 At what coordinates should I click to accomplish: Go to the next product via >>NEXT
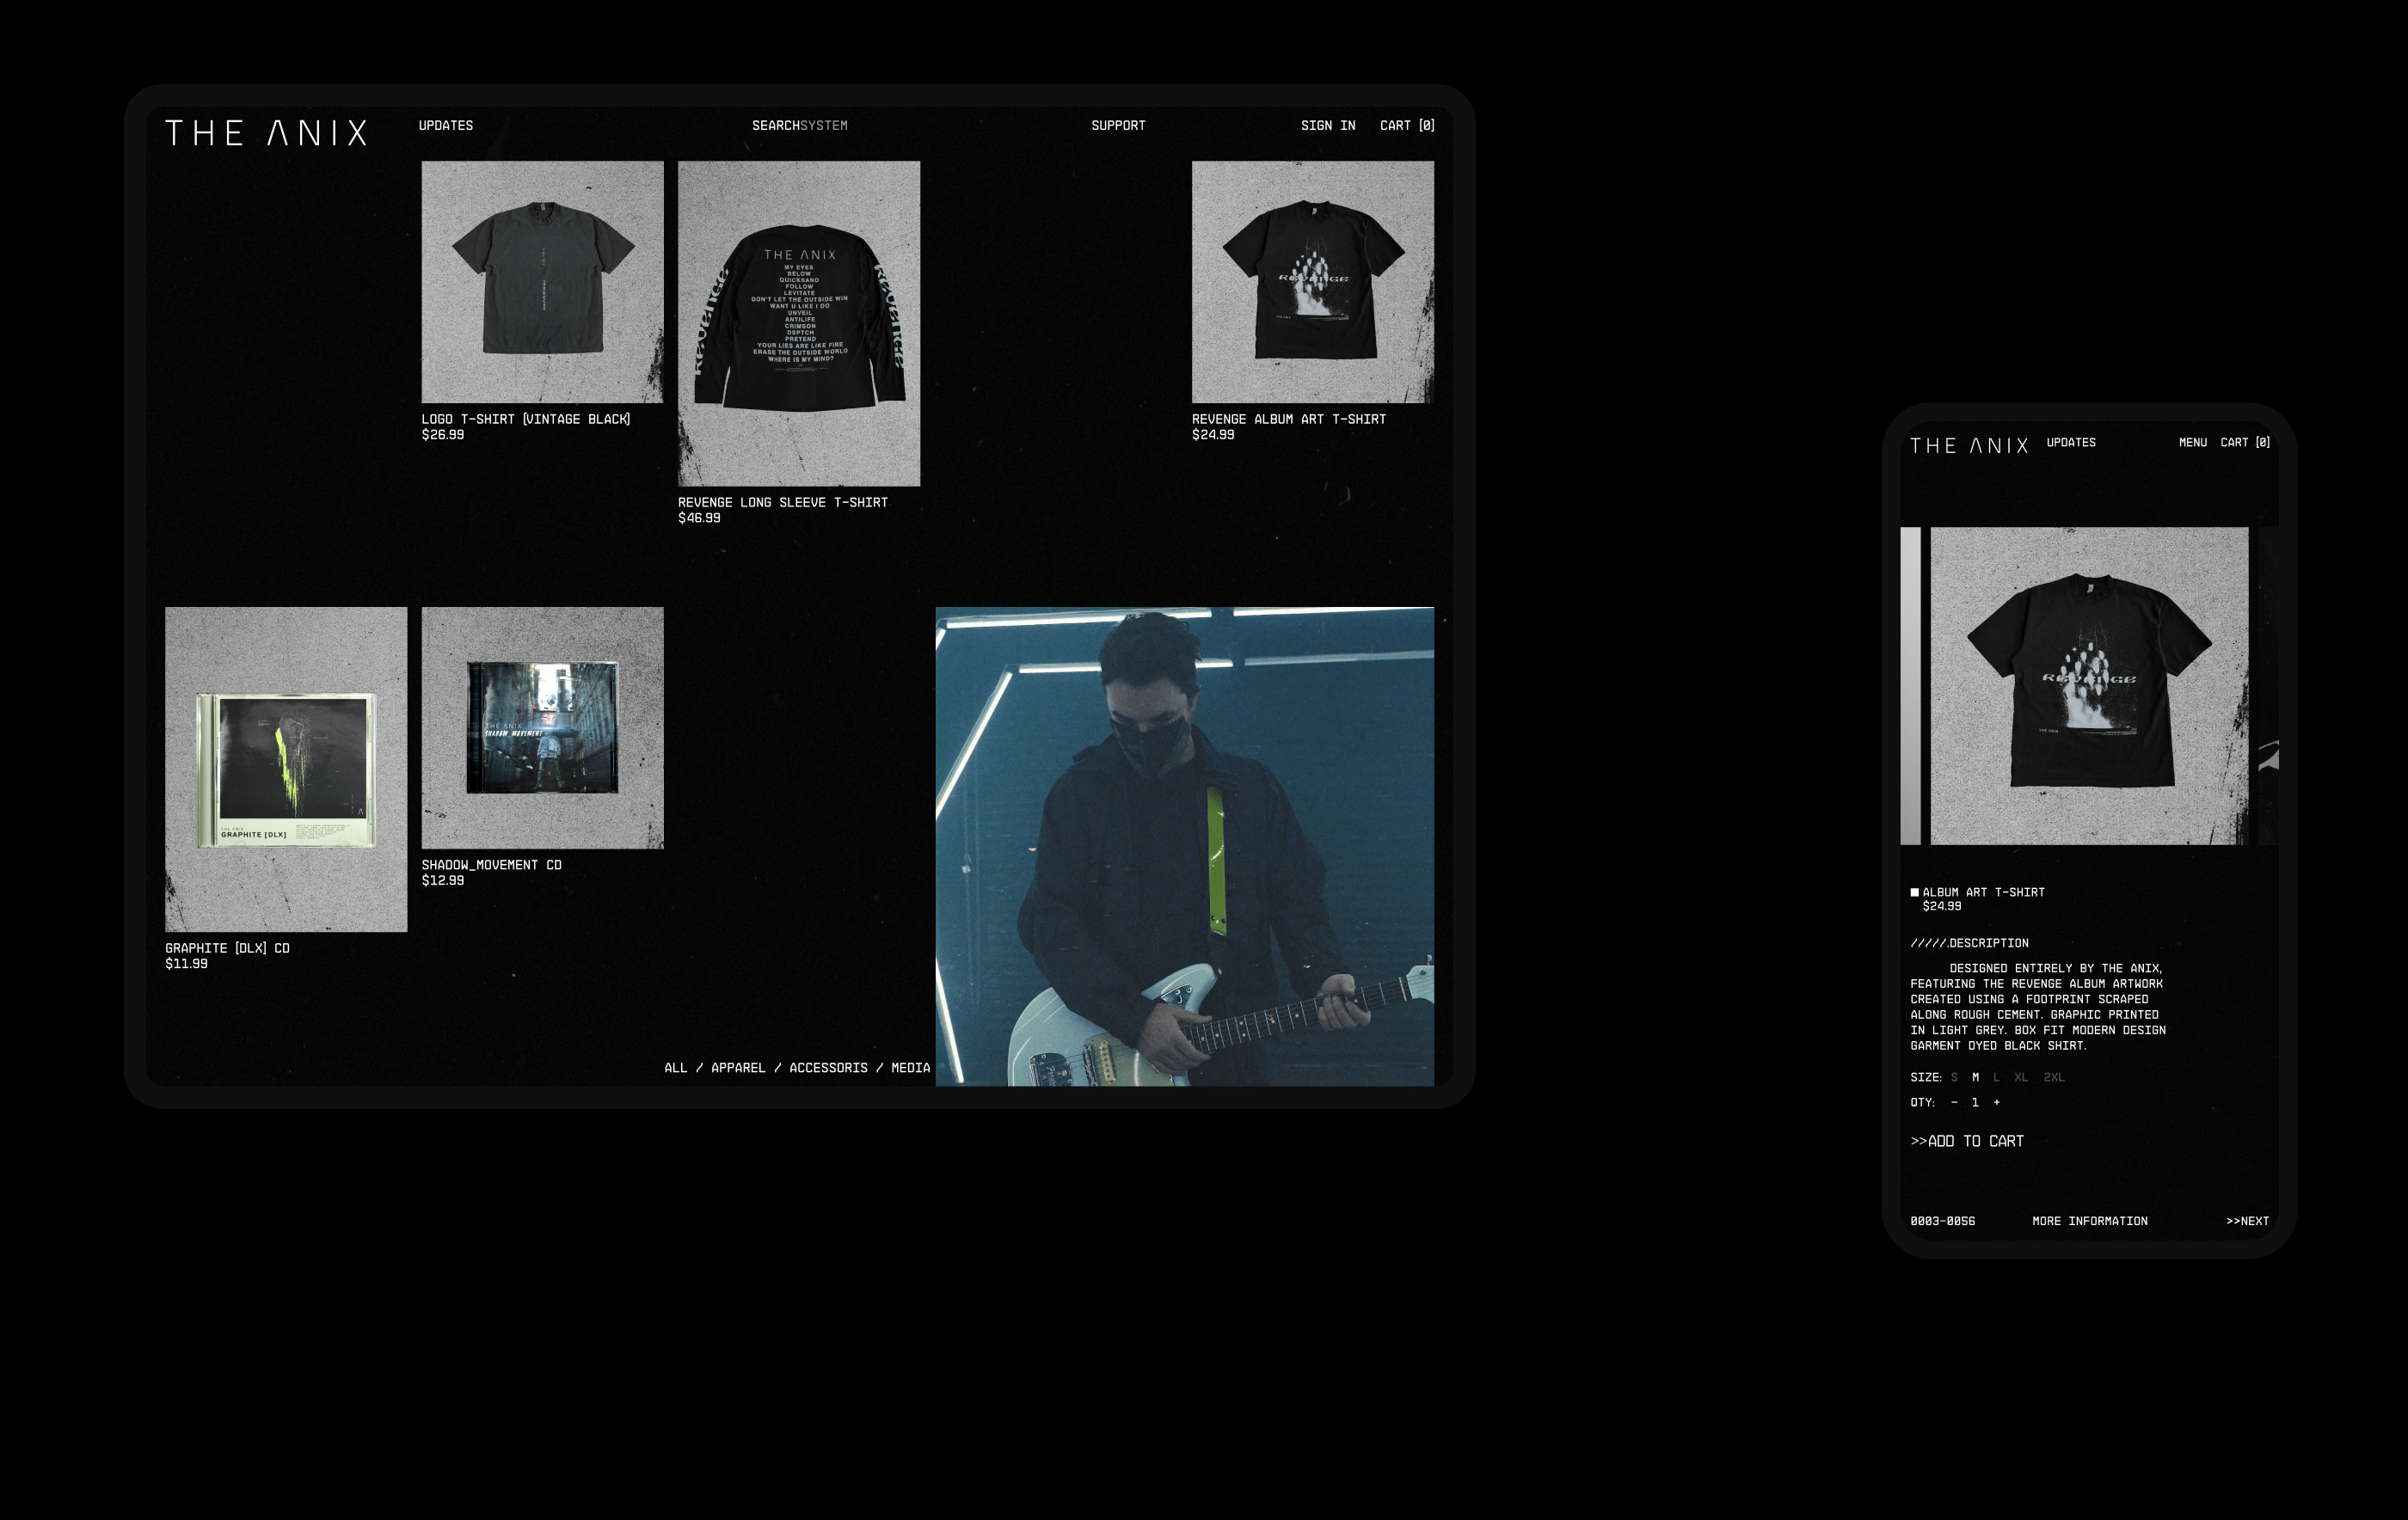2247,1221
